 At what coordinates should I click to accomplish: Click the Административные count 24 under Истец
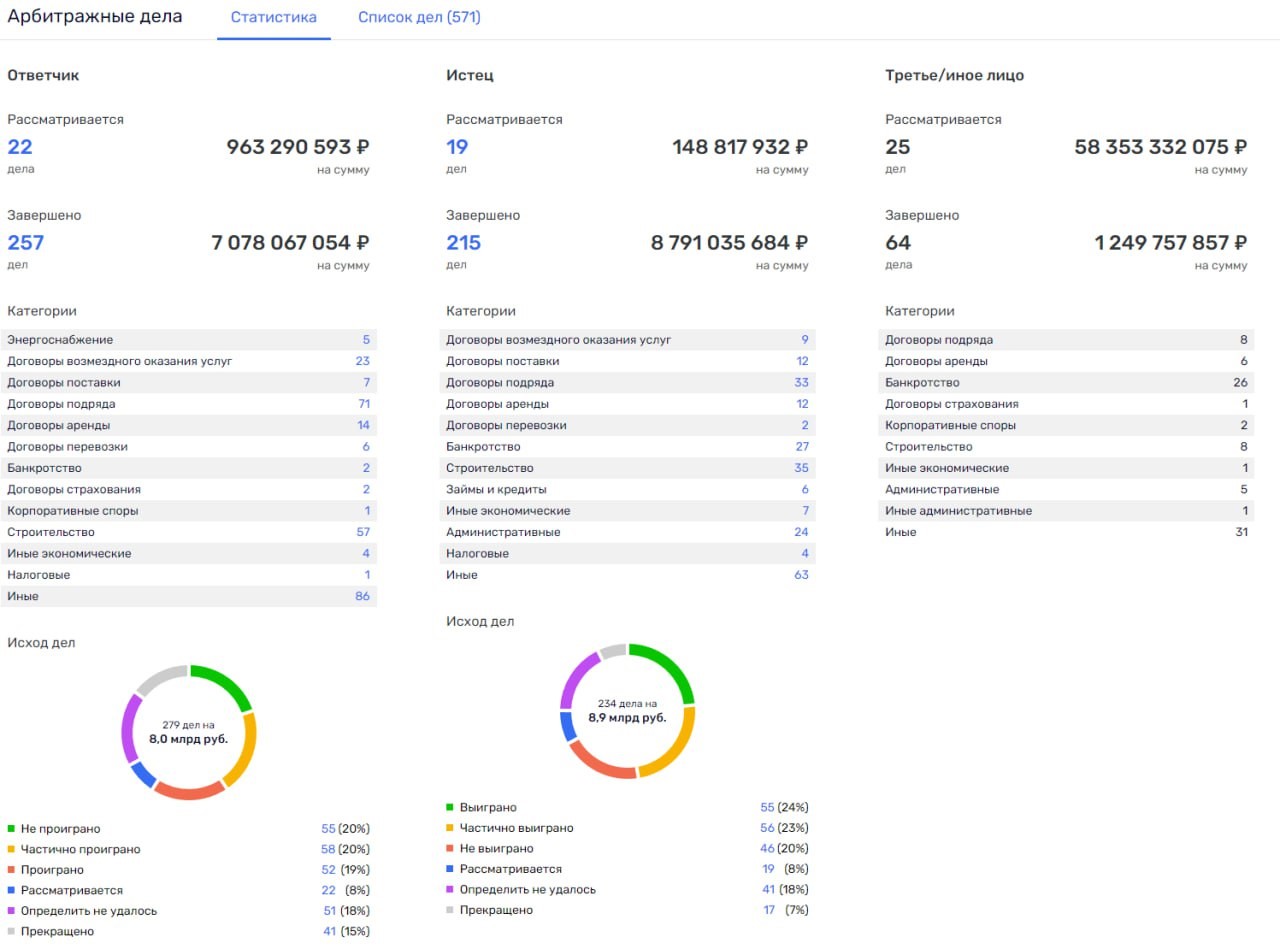(x=801, y=532)
